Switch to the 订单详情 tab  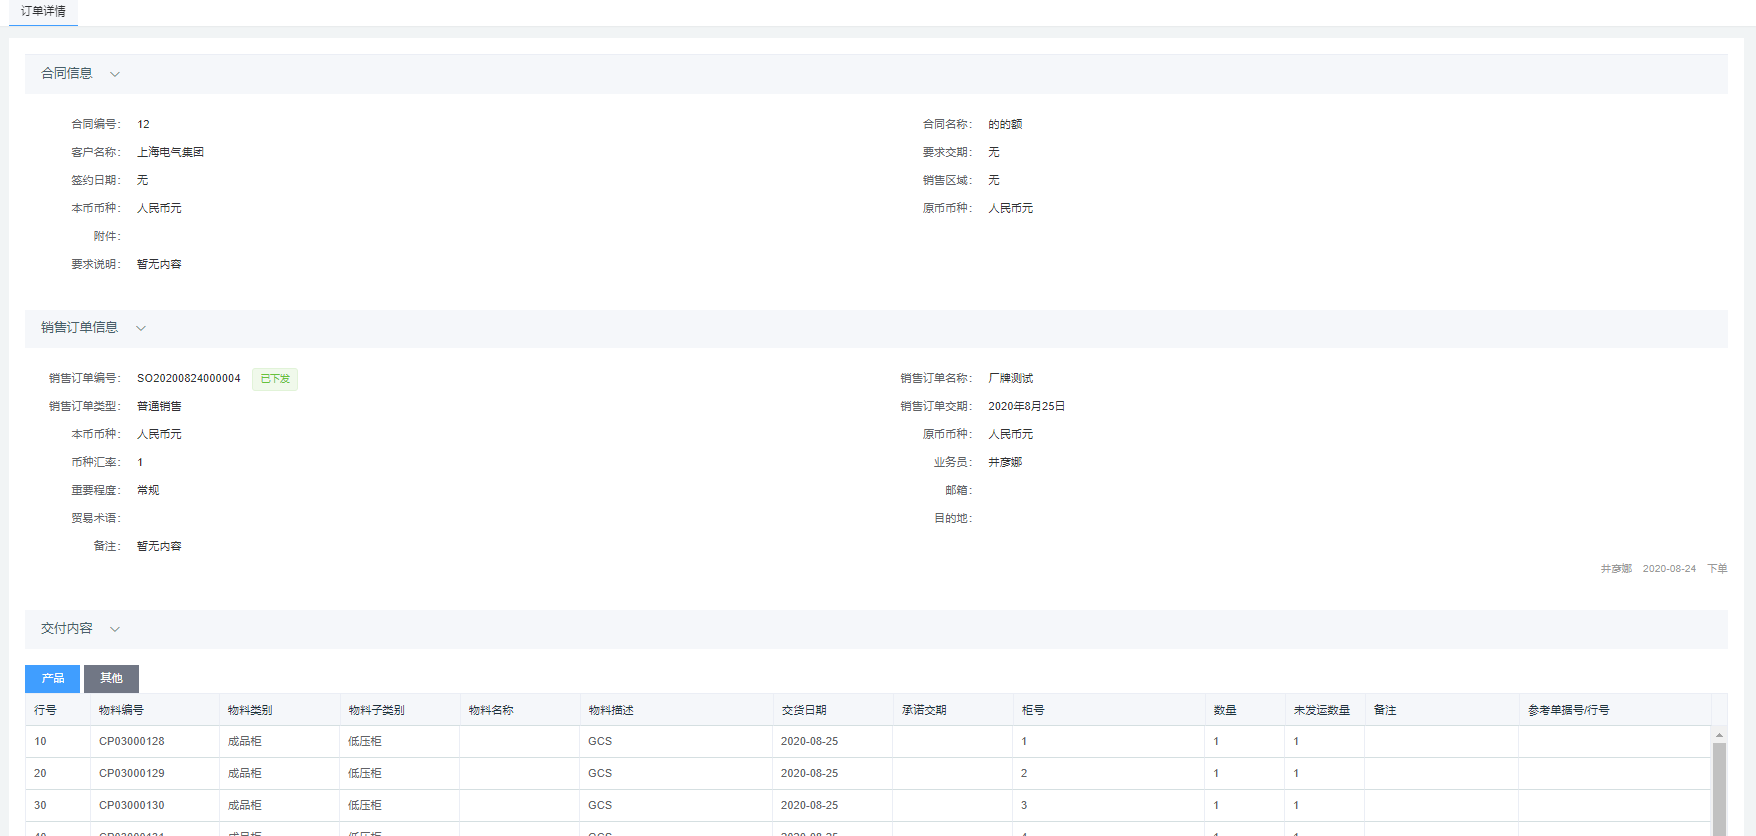pos(43,12)
